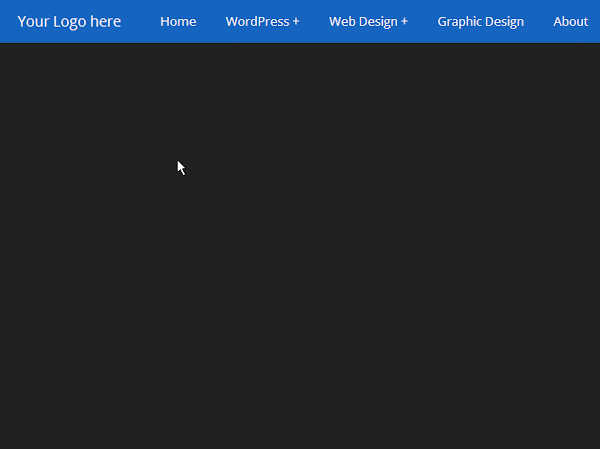Open the Home menu item

[178, 22]
